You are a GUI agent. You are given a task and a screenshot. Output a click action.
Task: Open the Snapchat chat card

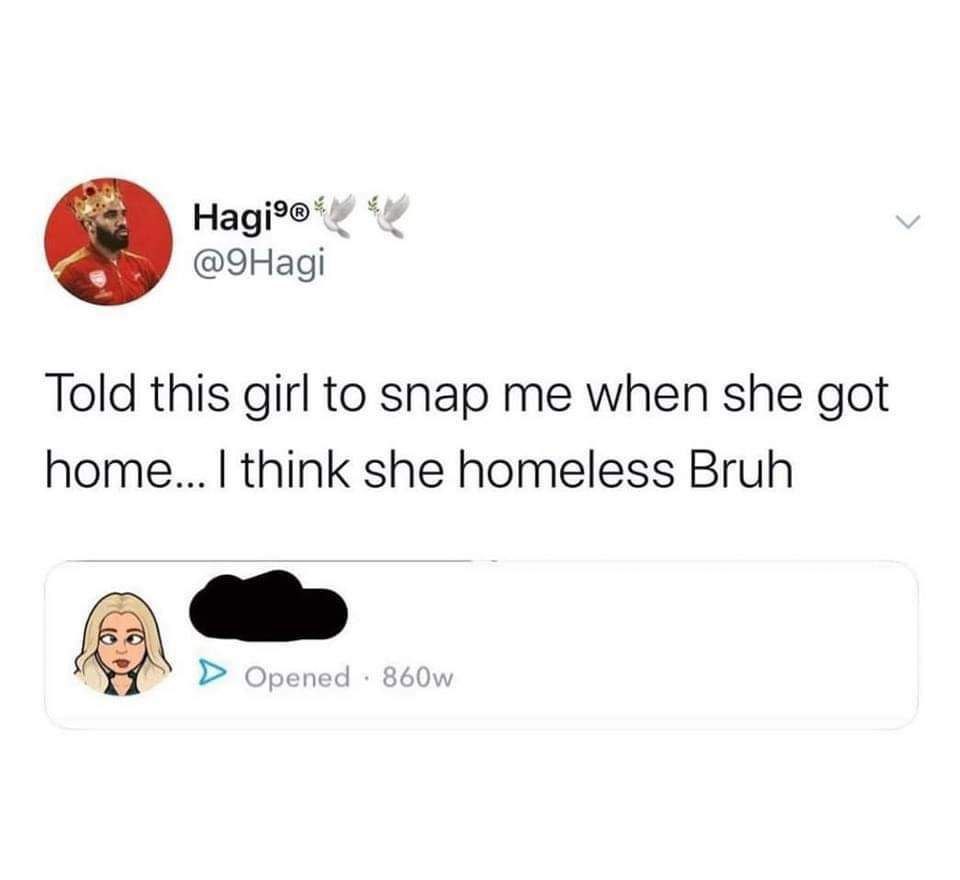coord(481,645)
